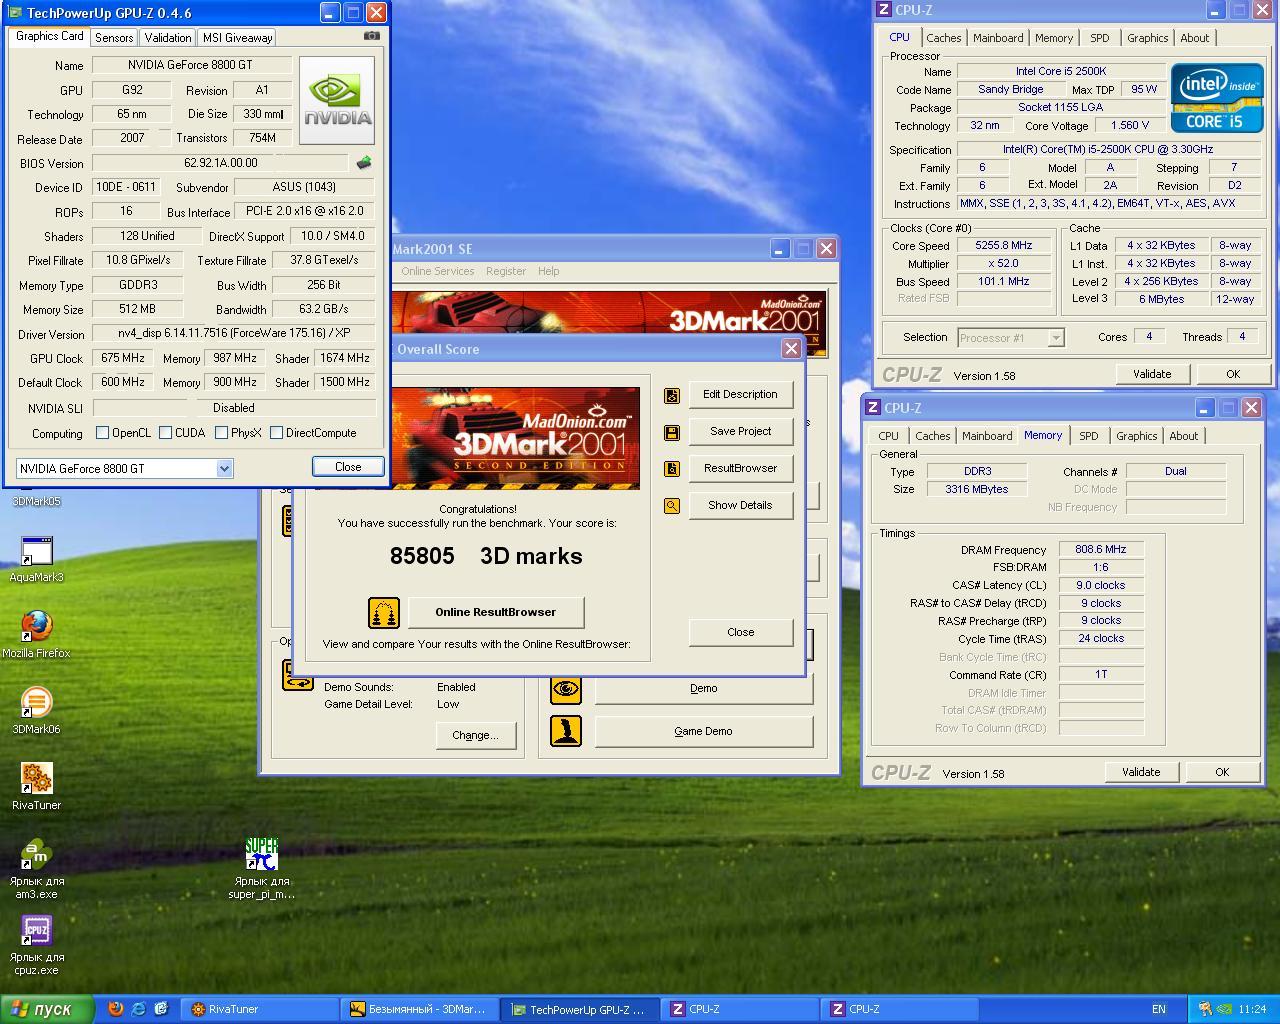The width and height of the screenshot is (1280, 1024).
Task: Click the 62.92.1A.00.00 BIOS Version field
Action: point(220,163)
